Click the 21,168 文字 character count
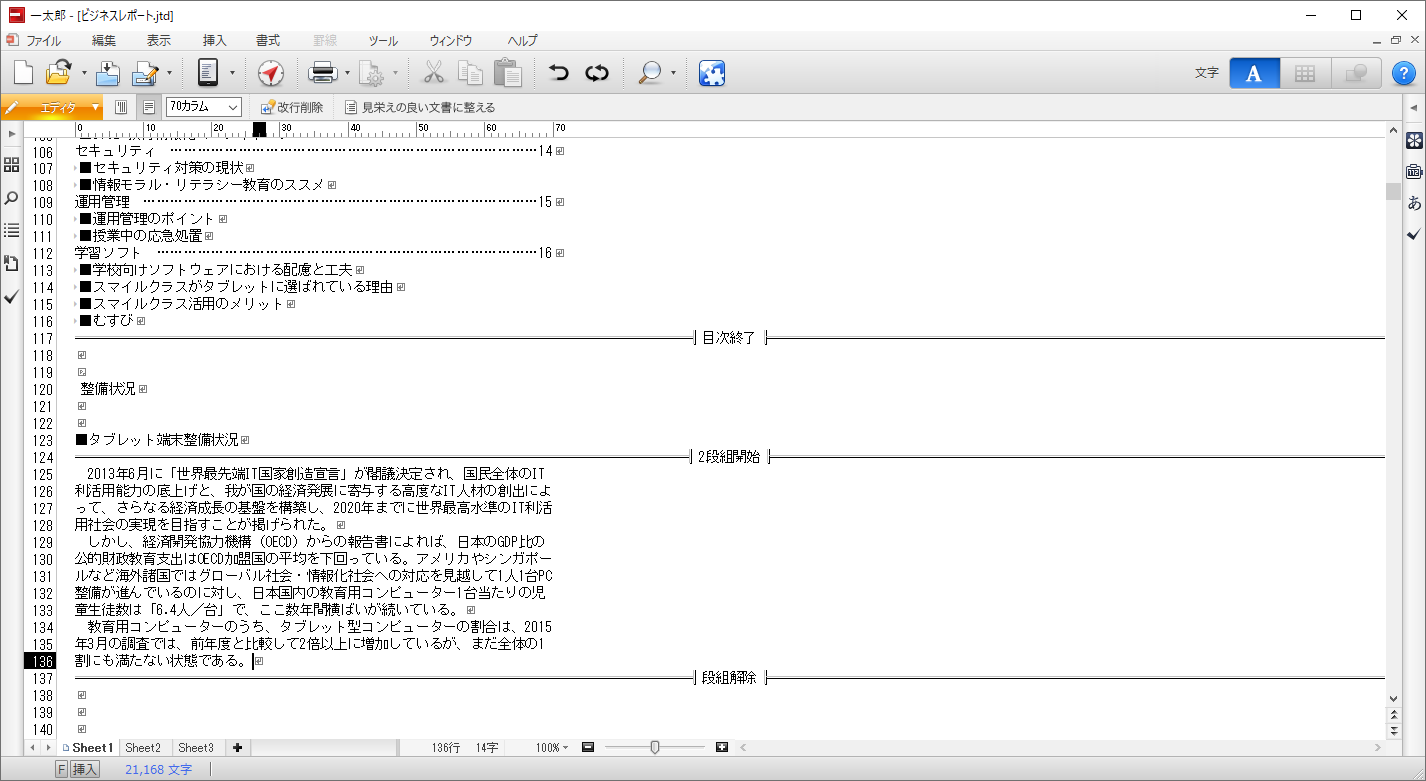The image size is (1426, 781). tap(158, 770)
